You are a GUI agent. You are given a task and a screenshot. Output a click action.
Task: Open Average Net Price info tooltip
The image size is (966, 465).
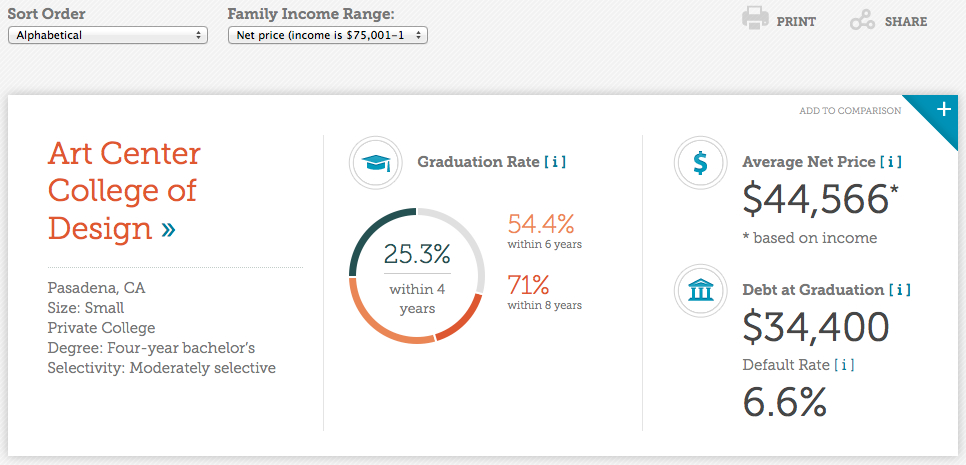coord(891,162)
